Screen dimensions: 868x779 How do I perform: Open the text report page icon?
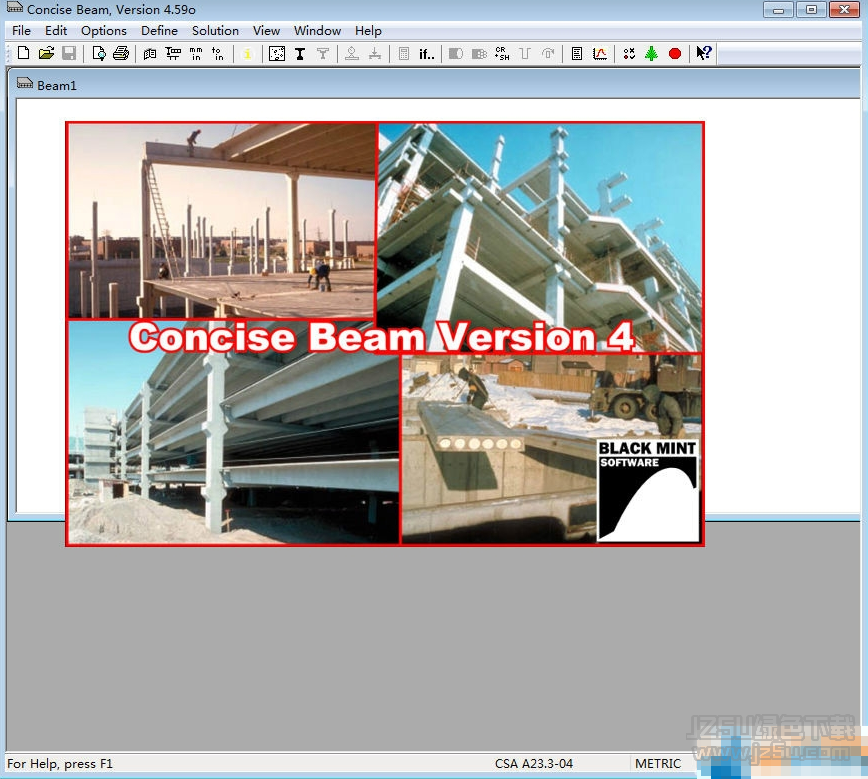(x=577, y=54)
